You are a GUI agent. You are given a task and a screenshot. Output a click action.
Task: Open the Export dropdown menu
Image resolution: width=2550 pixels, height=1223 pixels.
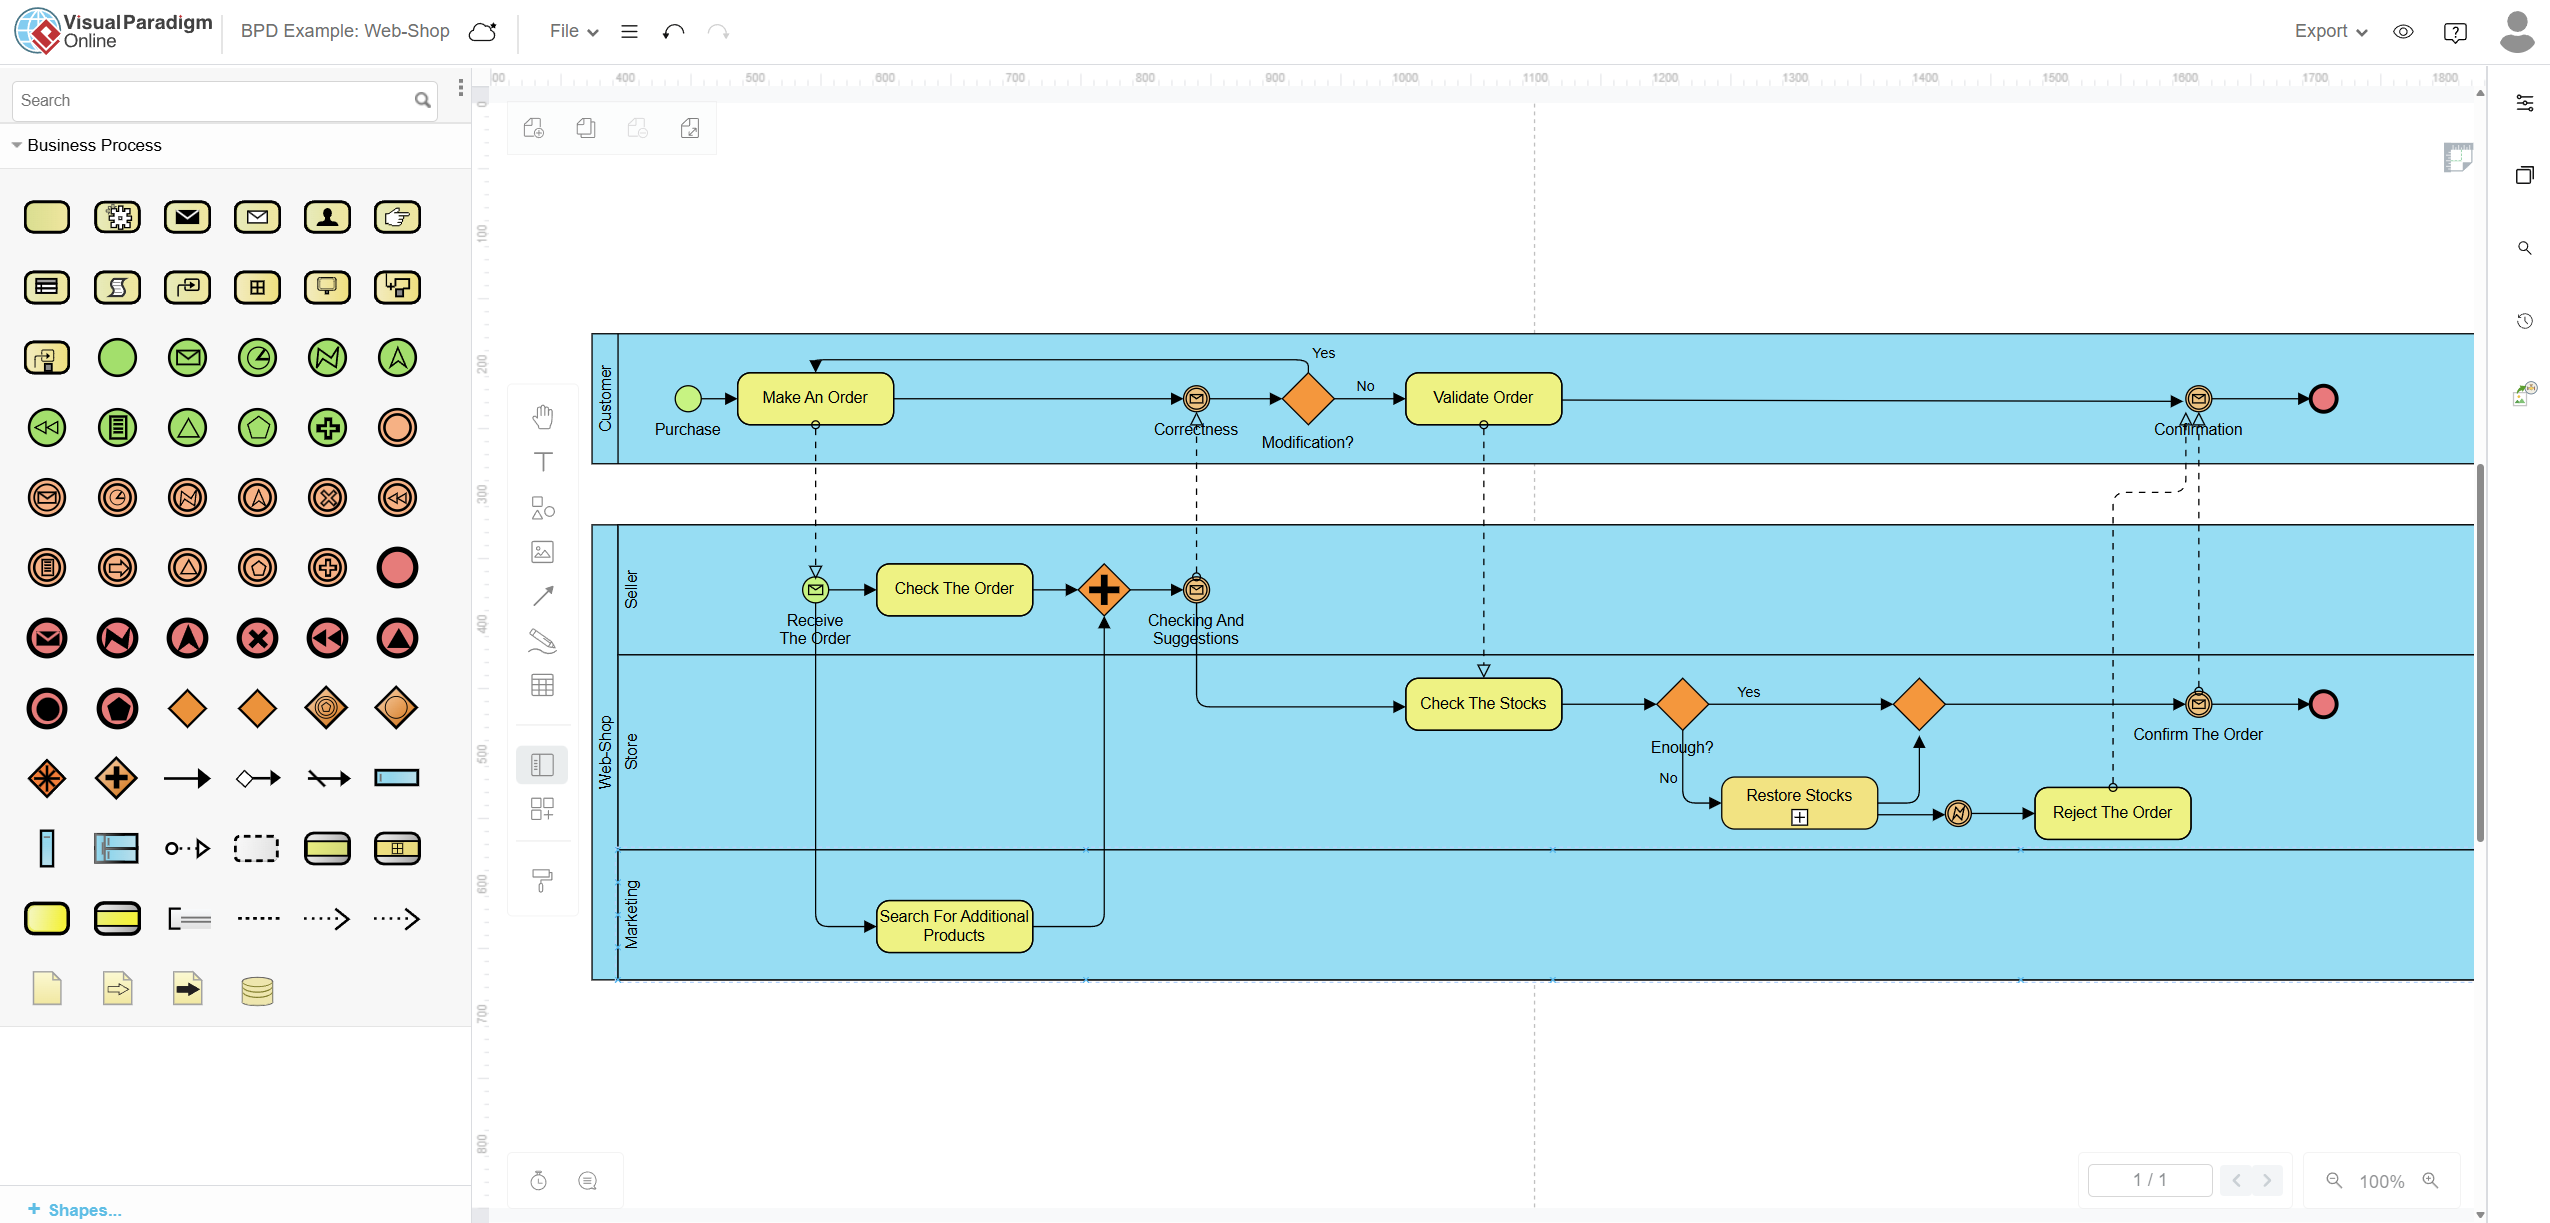coord(2331,32)
